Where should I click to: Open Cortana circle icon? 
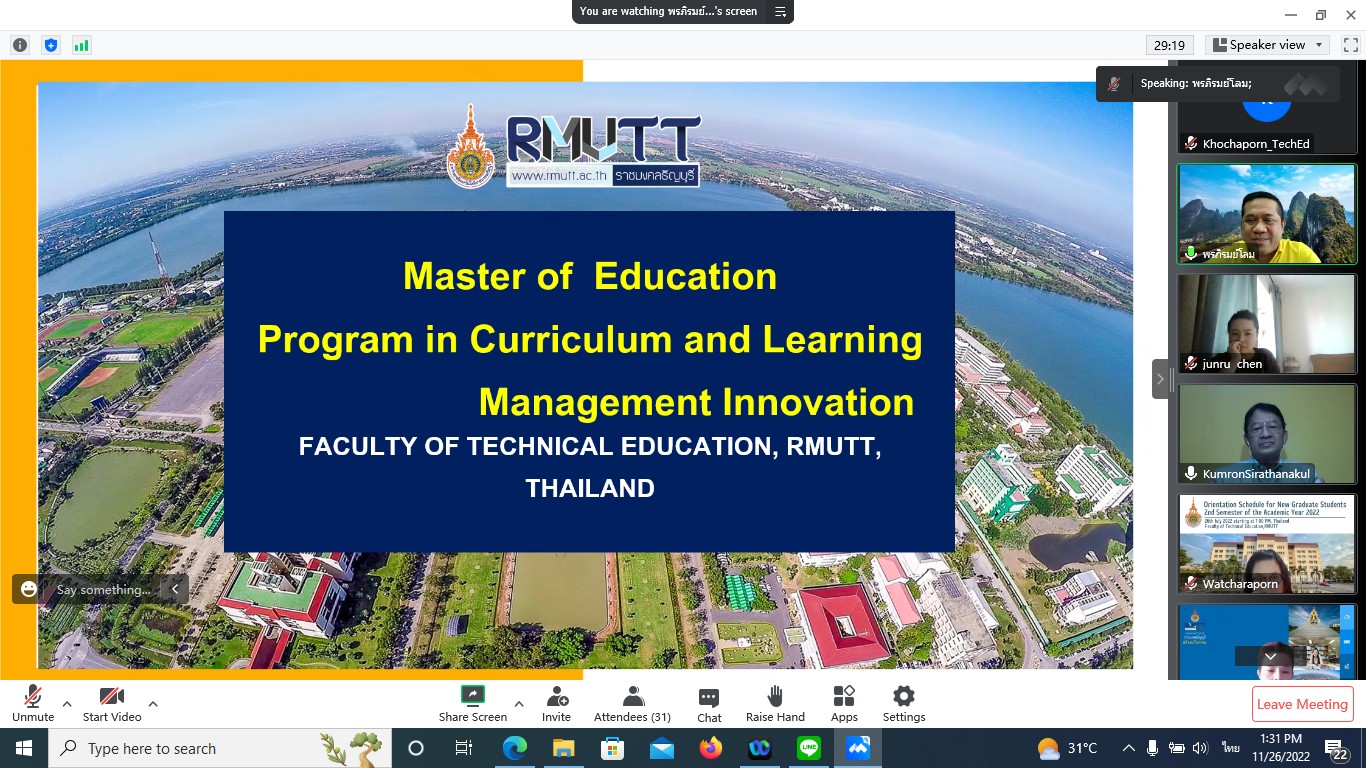point(416,748)
